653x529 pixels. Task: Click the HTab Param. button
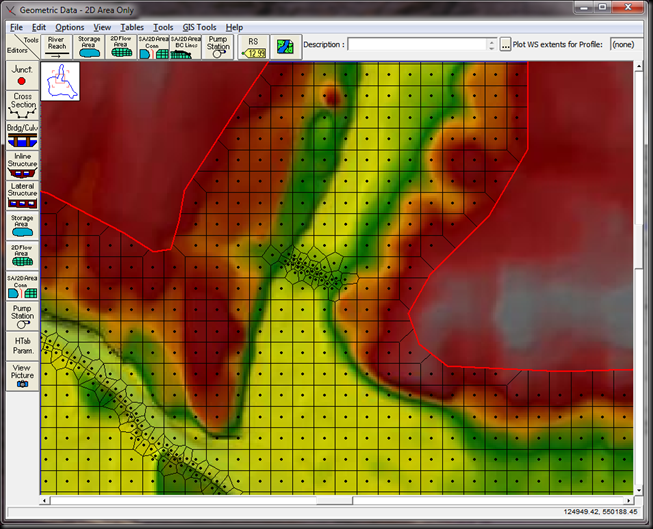[x=22, y=345]
